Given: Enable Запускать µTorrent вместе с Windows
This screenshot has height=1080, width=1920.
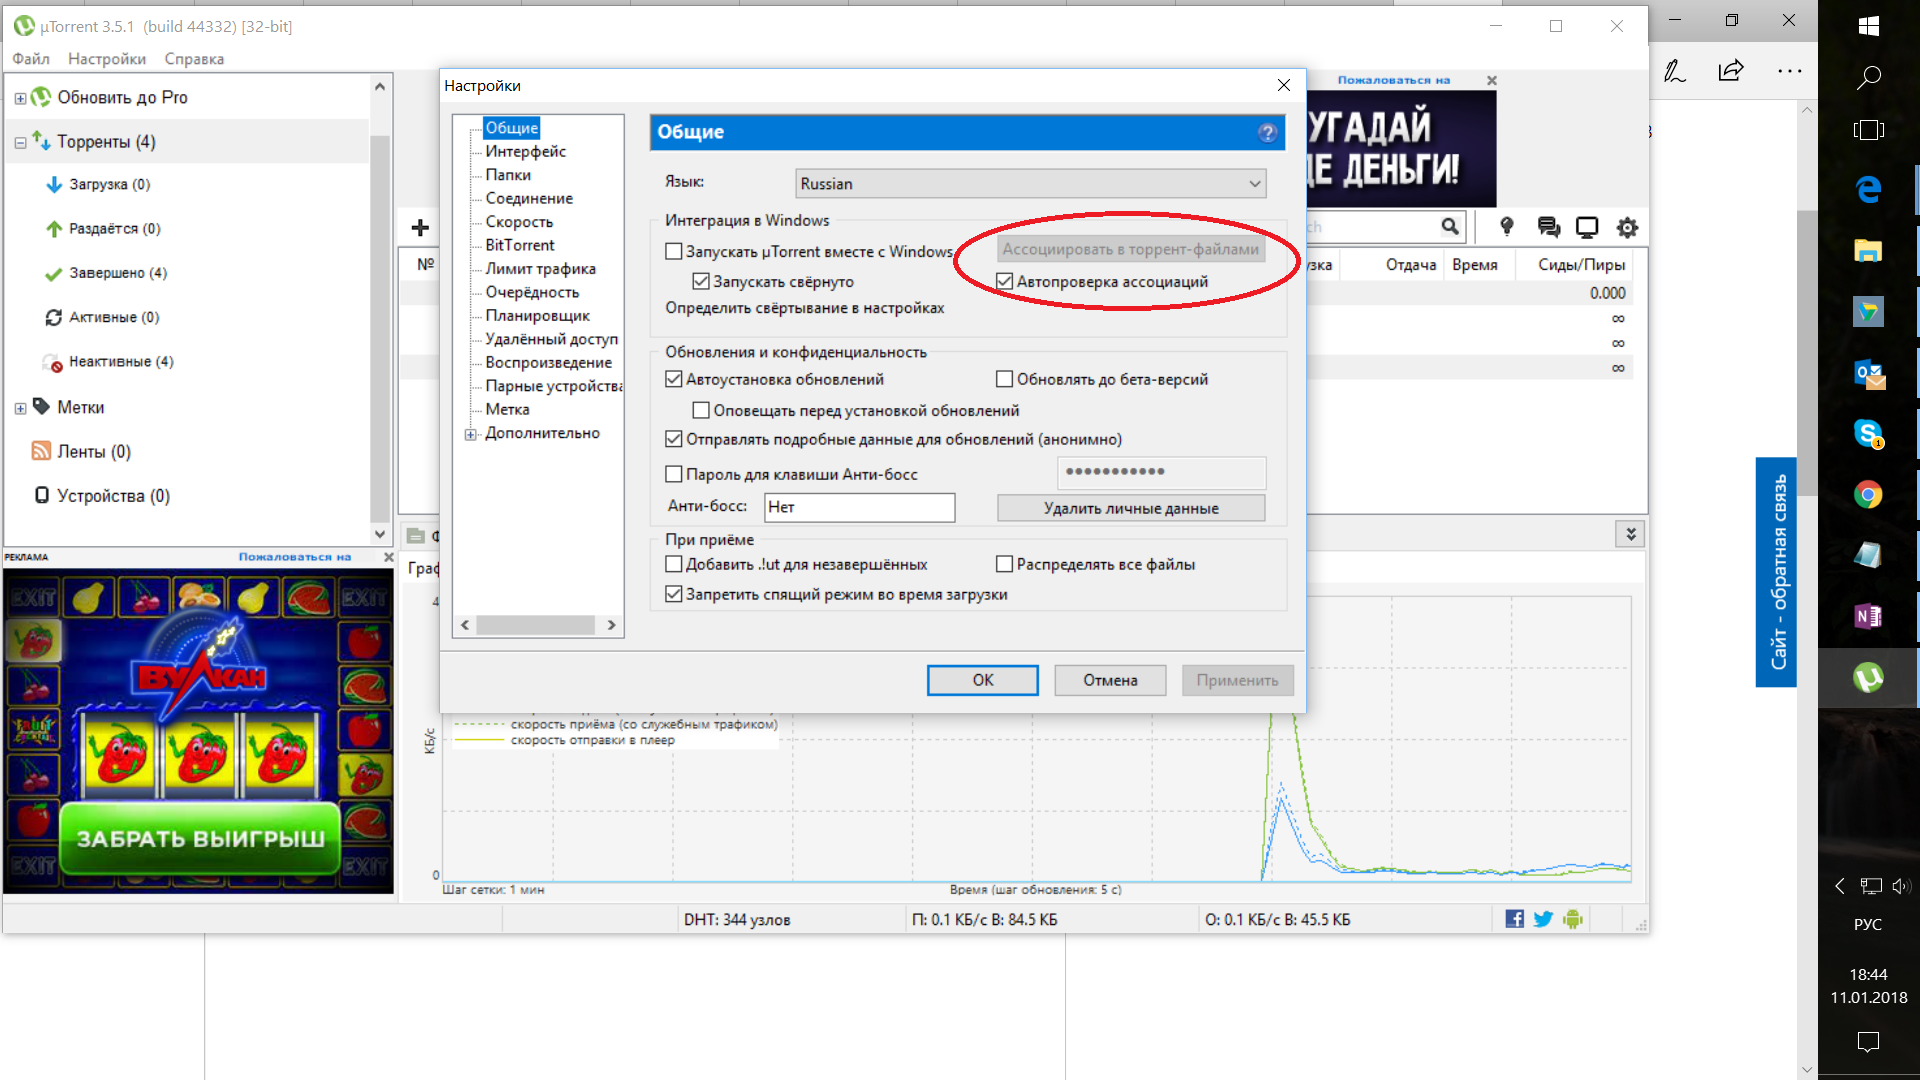Looking at the screenshot, I should (x=674, y=252).
